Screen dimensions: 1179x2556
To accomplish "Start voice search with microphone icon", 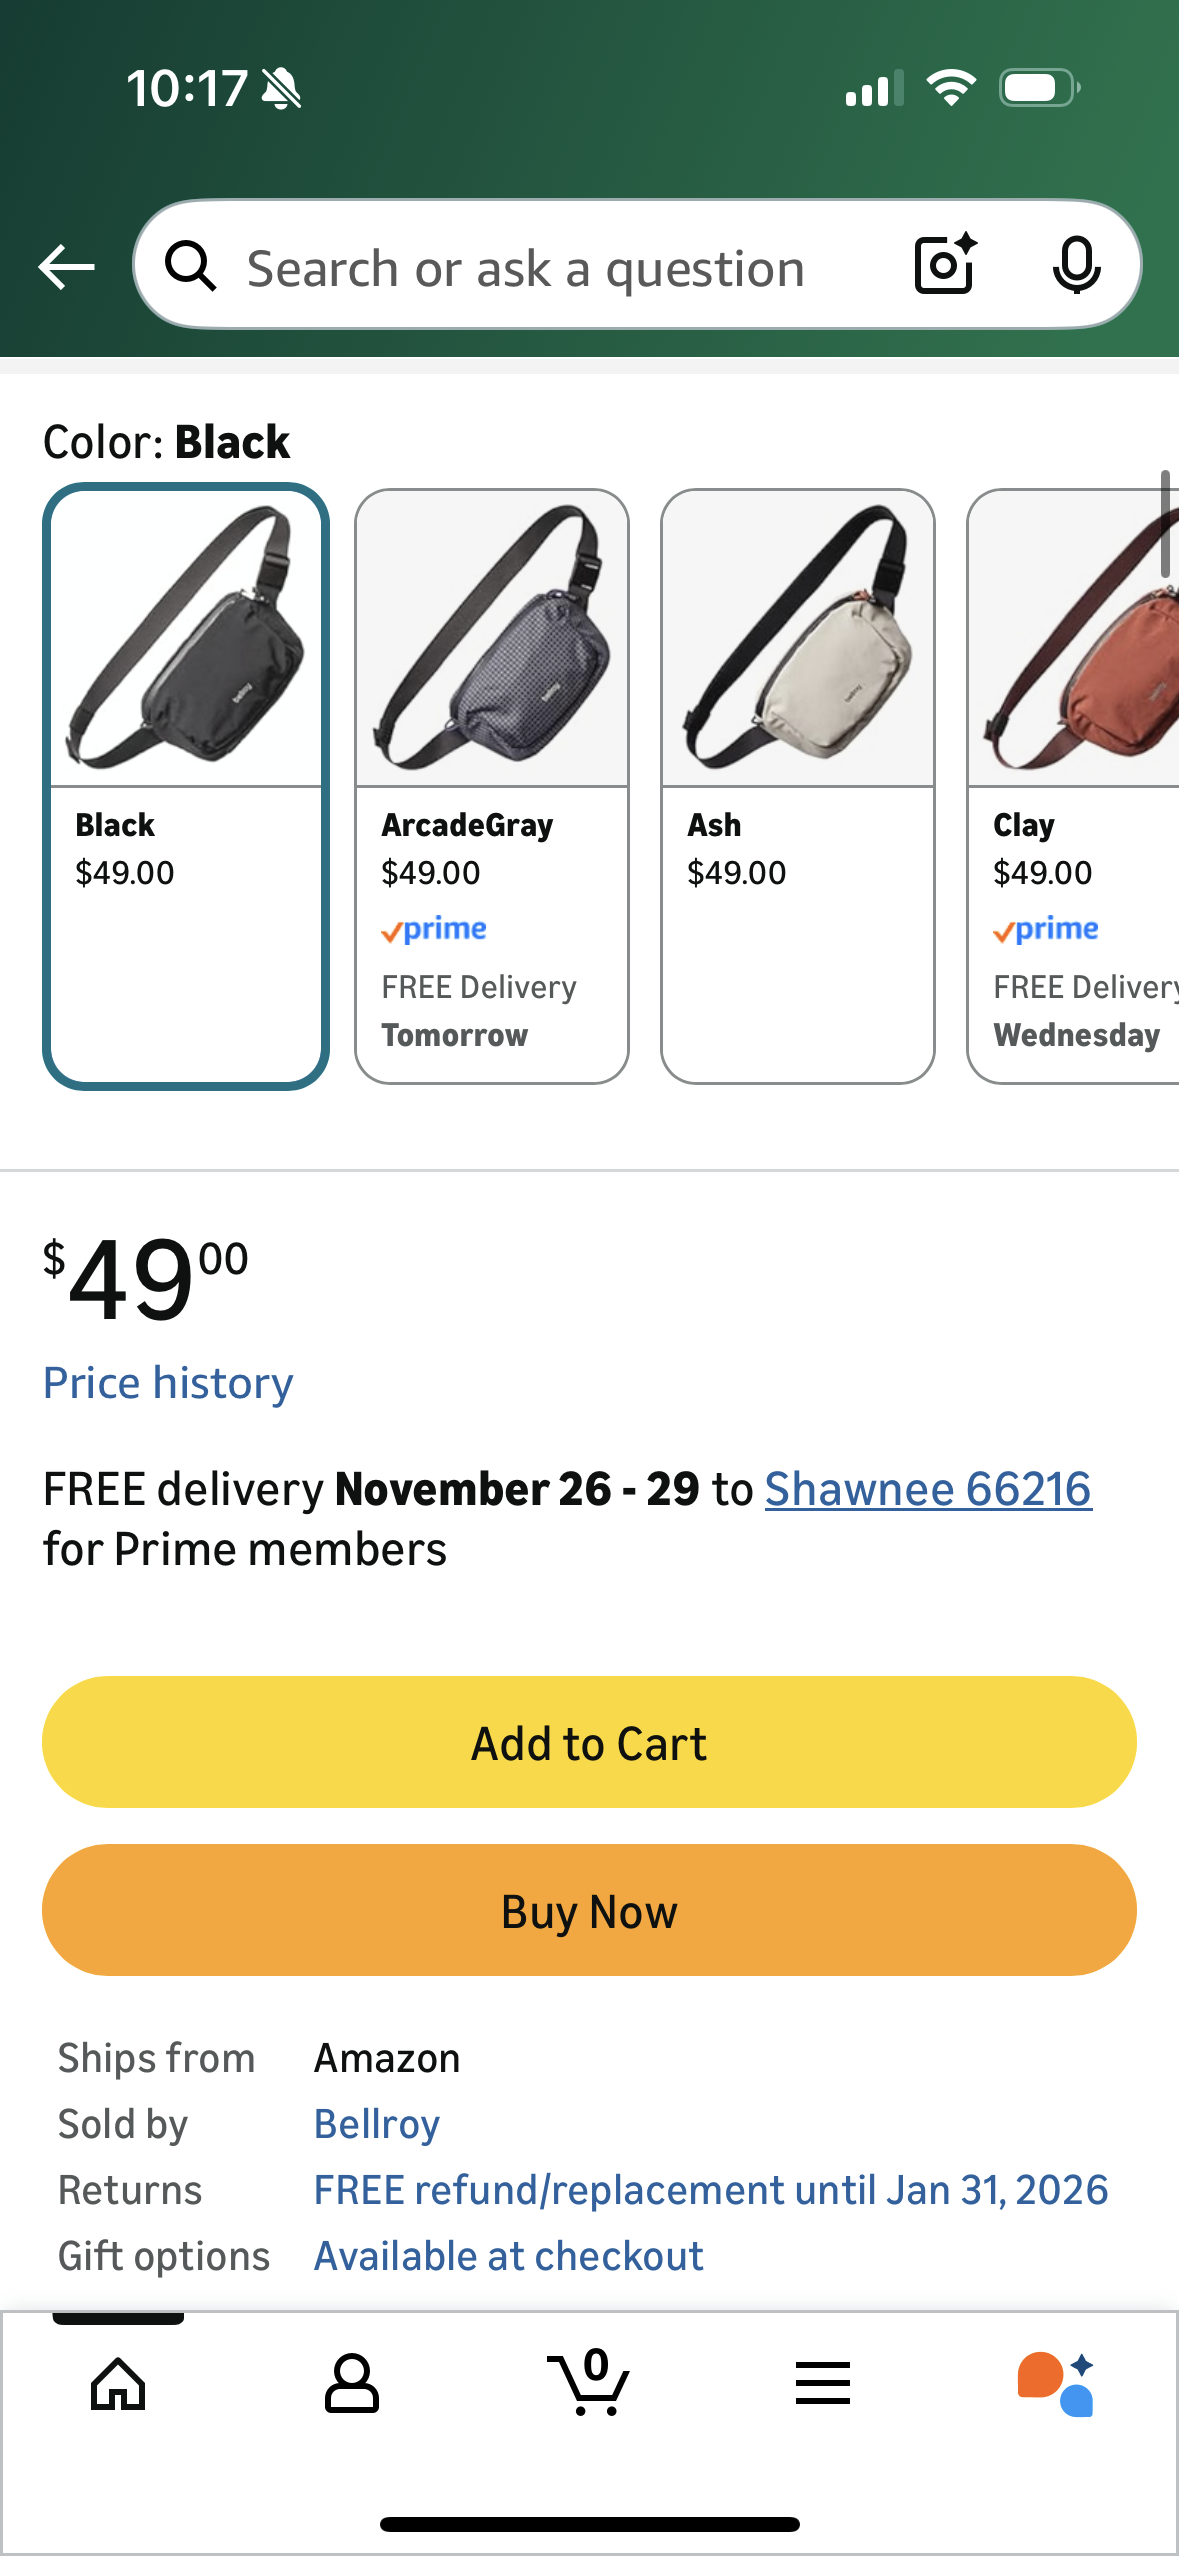I will (x=1076, y=266).
